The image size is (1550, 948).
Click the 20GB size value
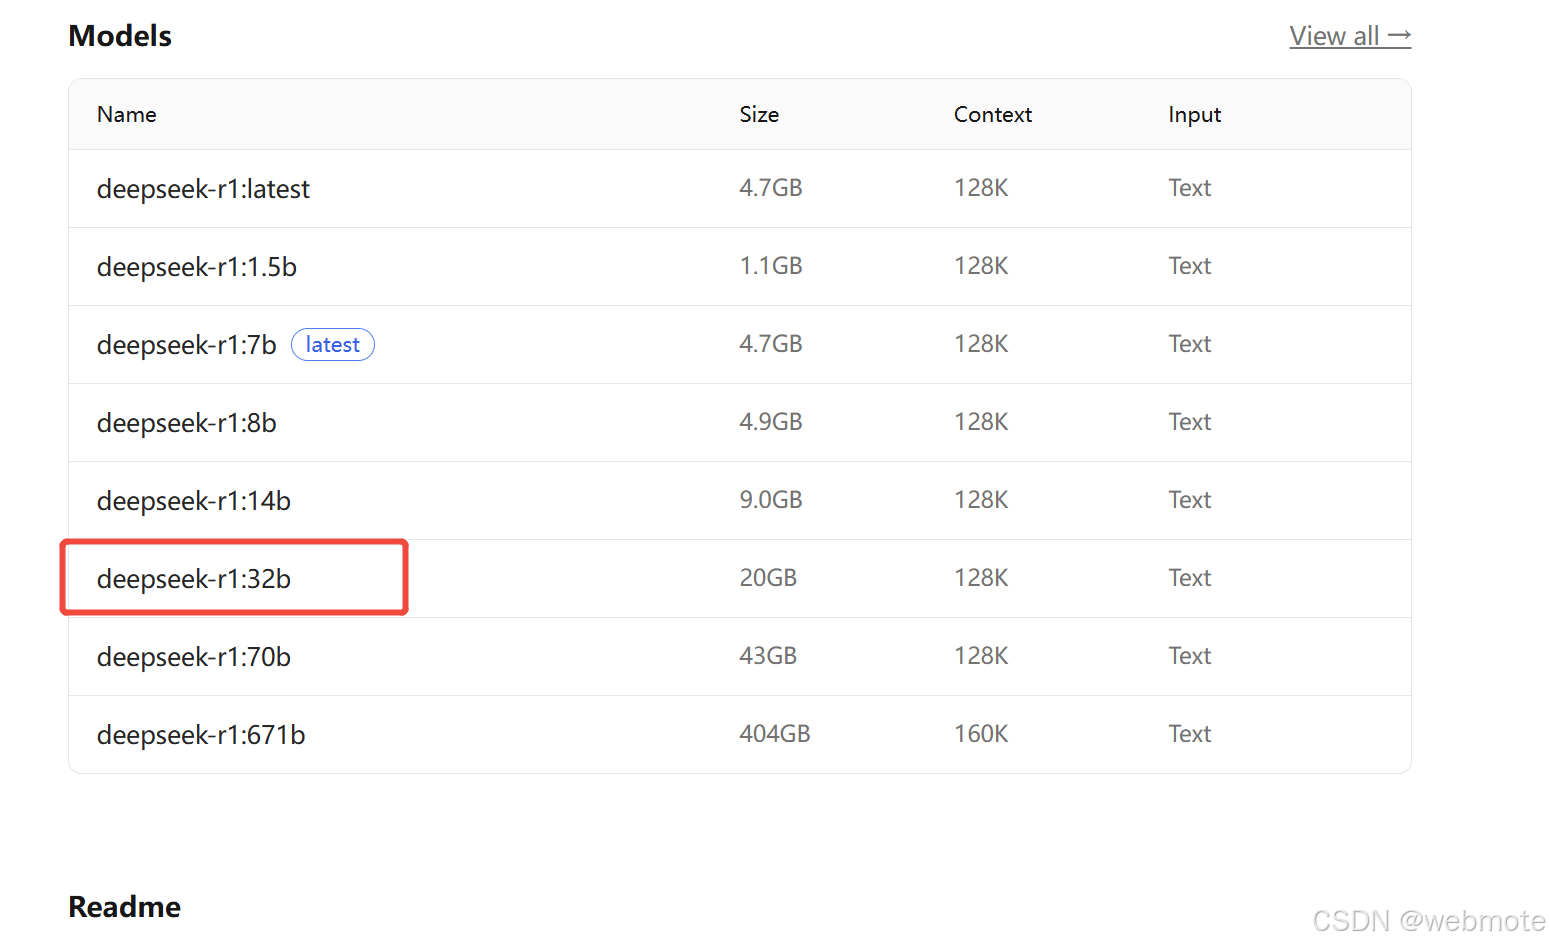(x=768, y=578)
